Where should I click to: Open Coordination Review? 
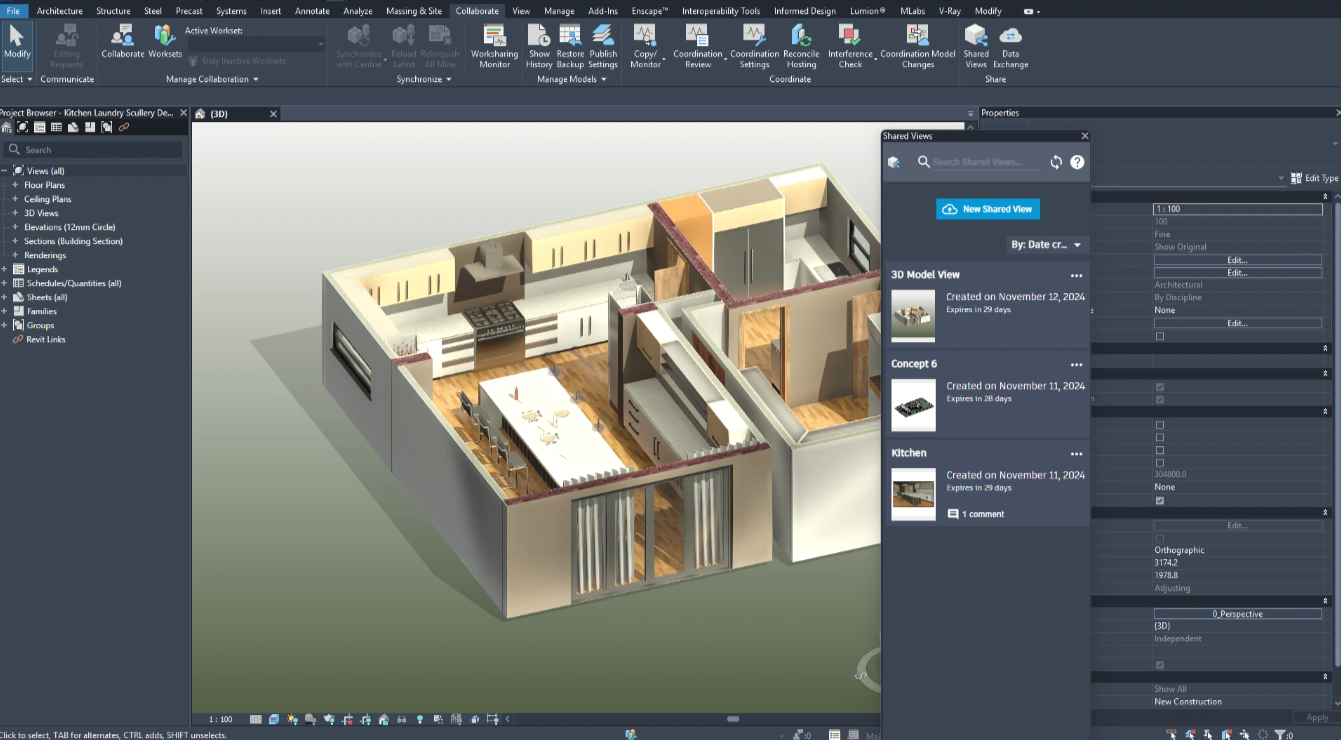click(697, 46)
